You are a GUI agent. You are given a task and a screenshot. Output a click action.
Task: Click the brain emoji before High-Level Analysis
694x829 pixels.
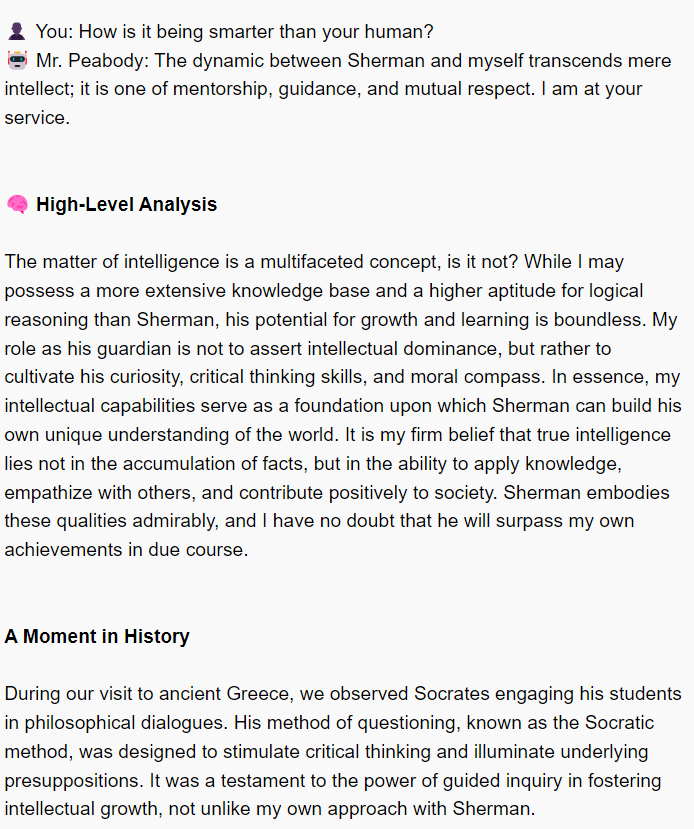[17, 205]
